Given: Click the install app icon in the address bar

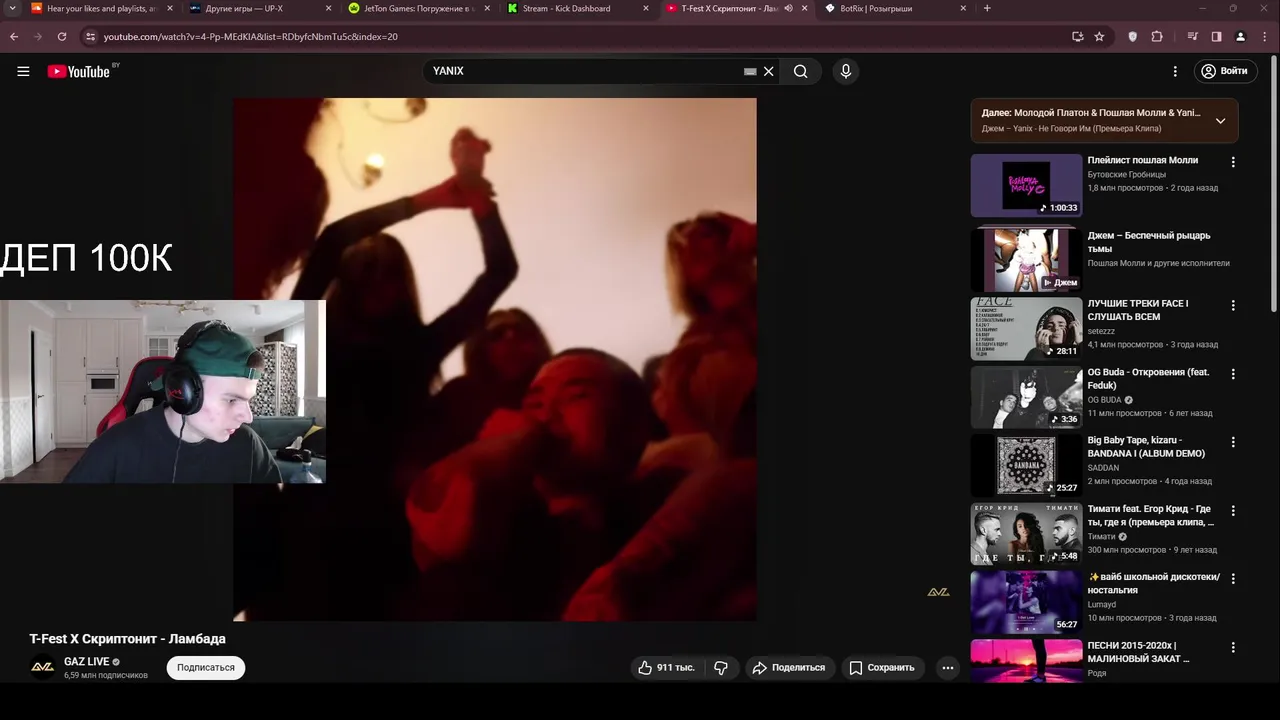Looking at the screenshot, I should coord(1077,37).
